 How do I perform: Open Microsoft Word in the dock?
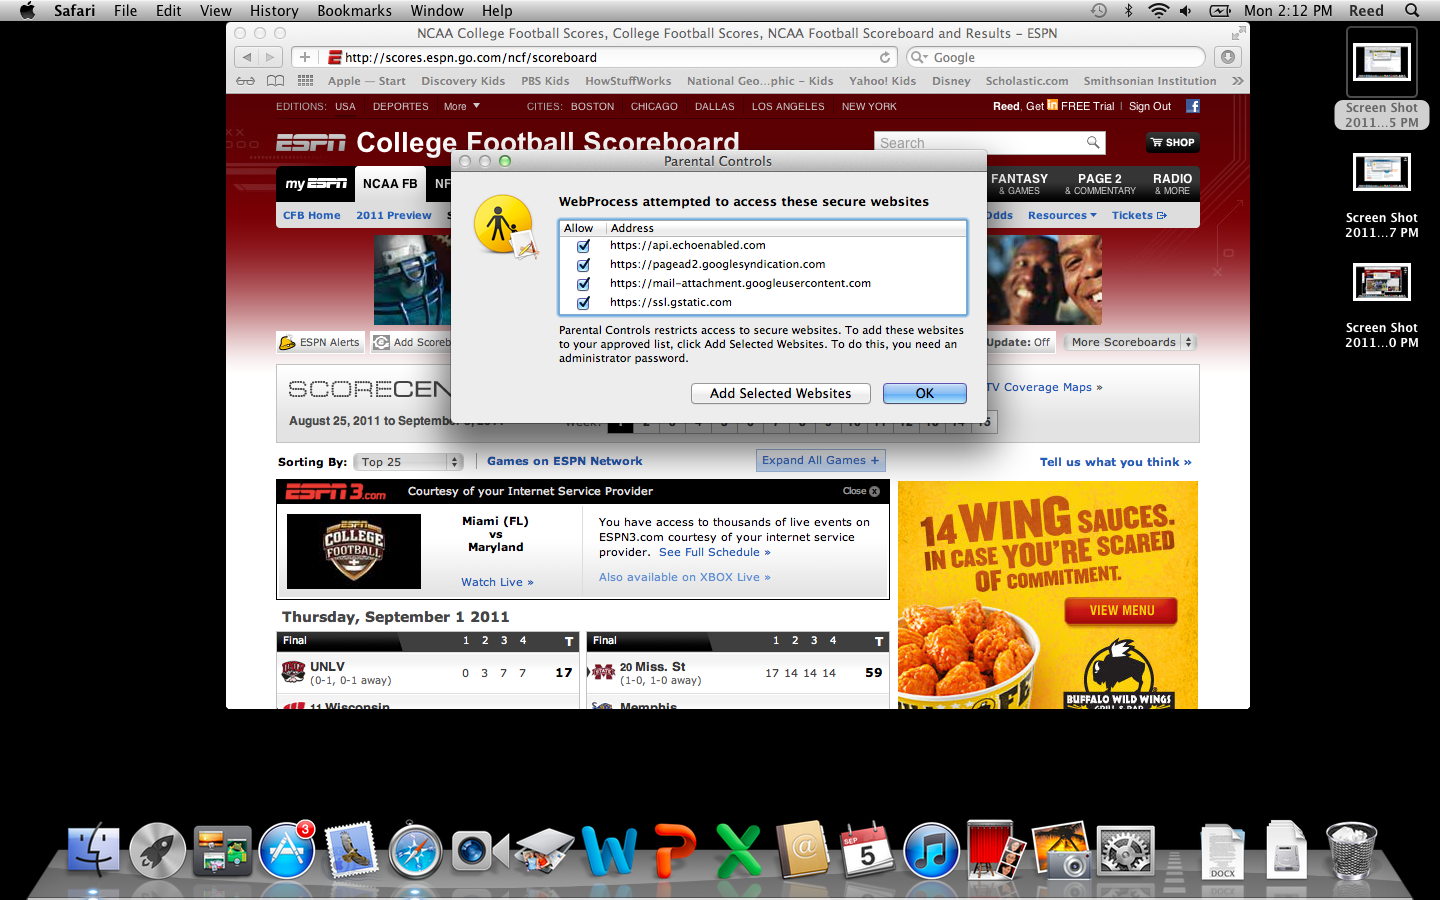tap(609, 851)
